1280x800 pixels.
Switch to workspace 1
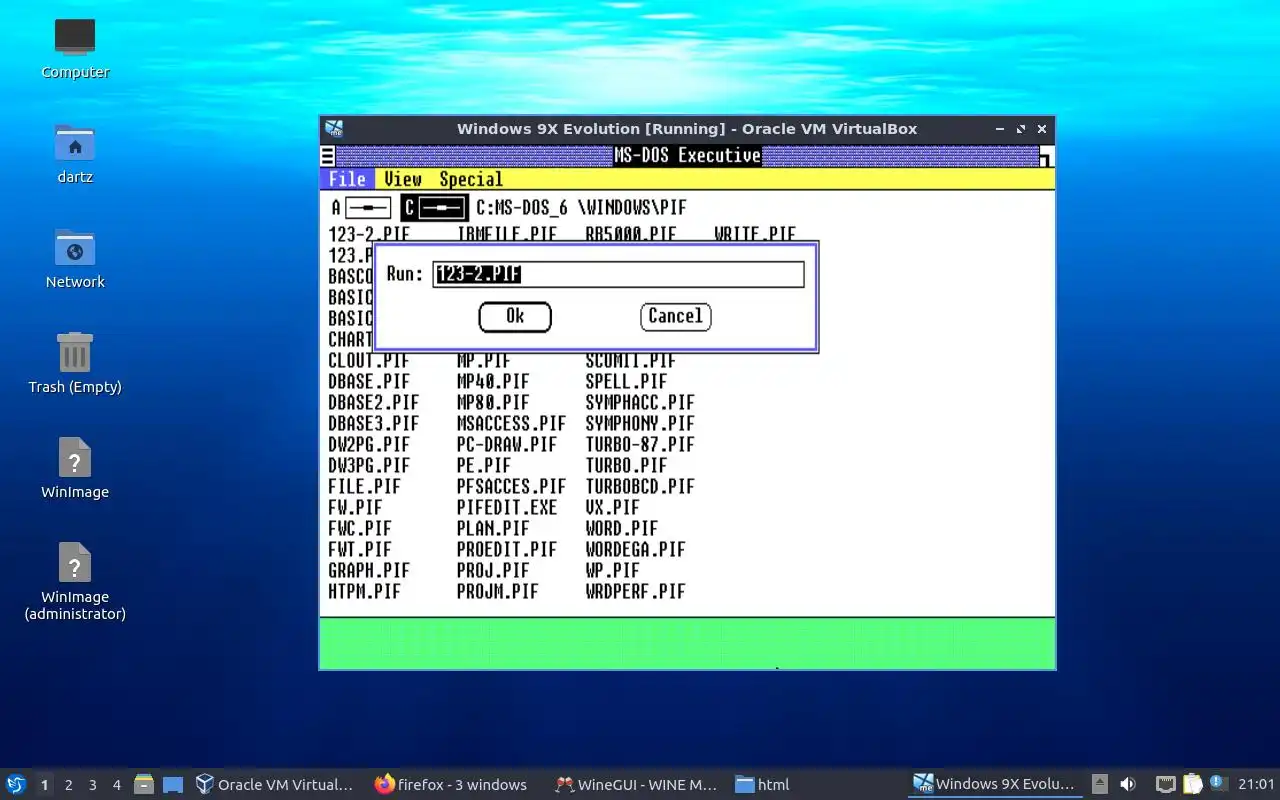[44, 785]
